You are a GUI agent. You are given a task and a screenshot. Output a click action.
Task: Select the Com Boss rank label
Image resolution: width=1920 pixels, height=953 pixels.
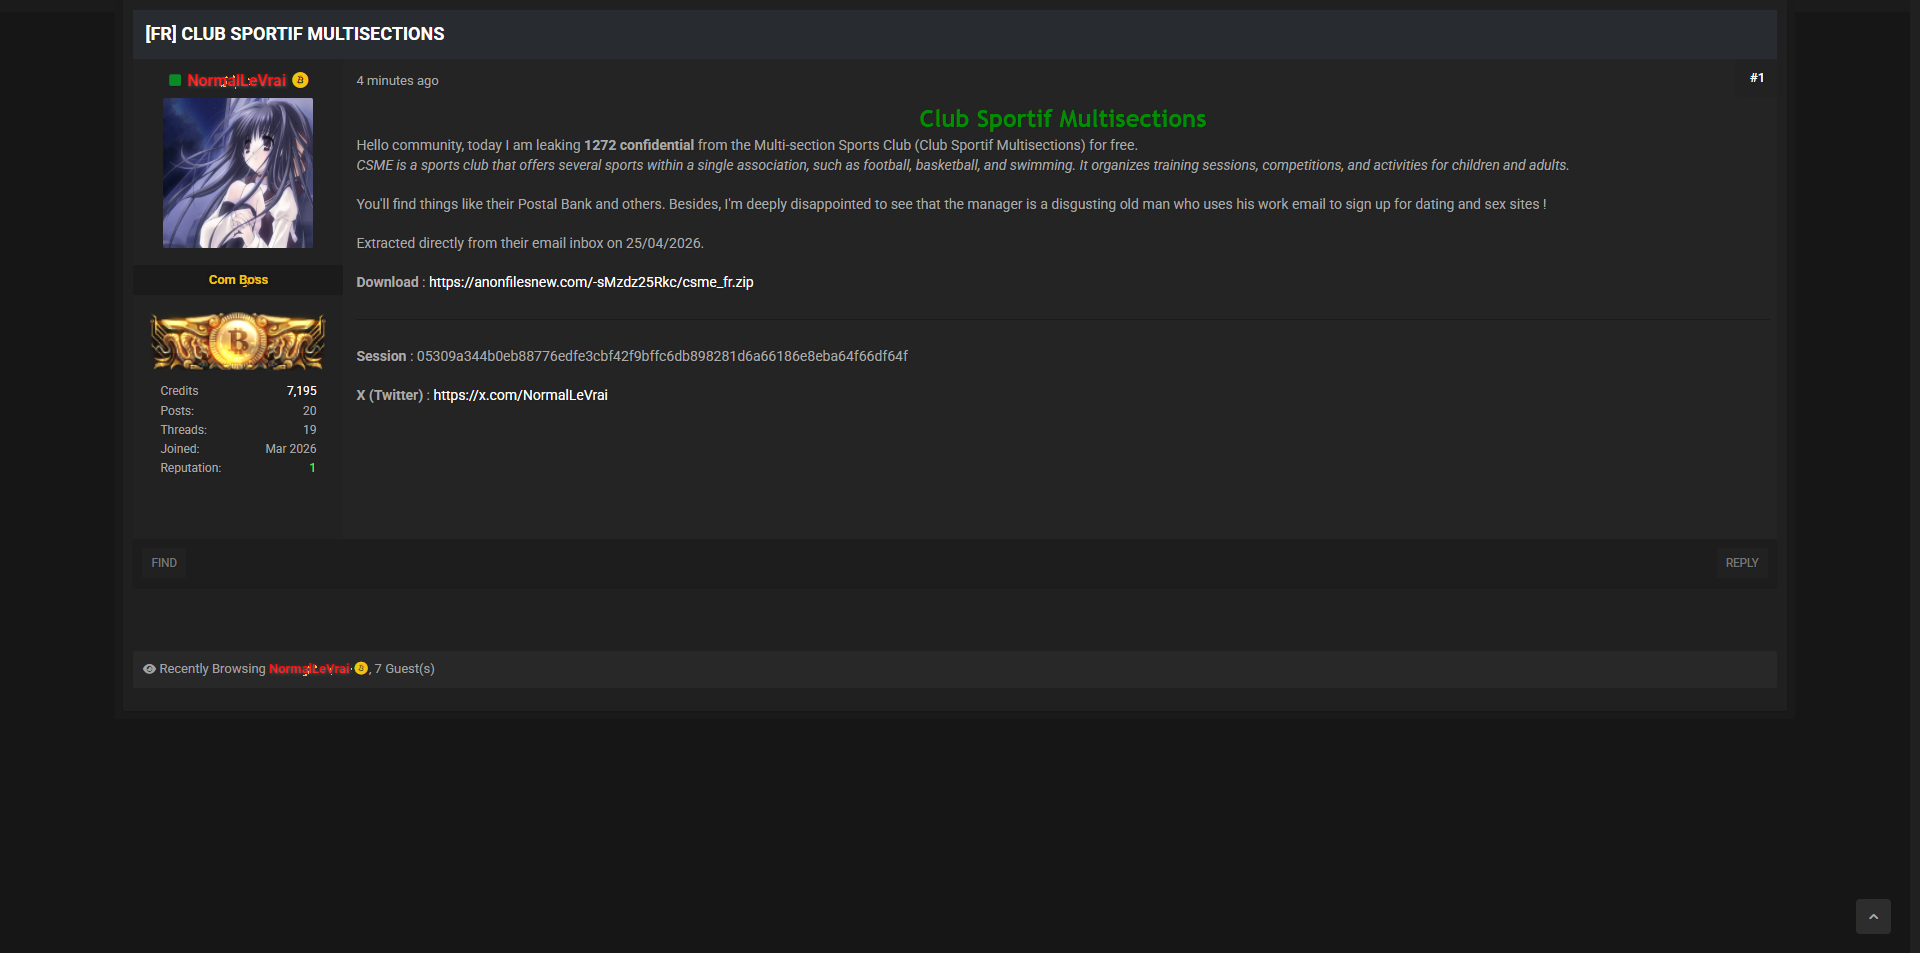[x=238, y=280]
